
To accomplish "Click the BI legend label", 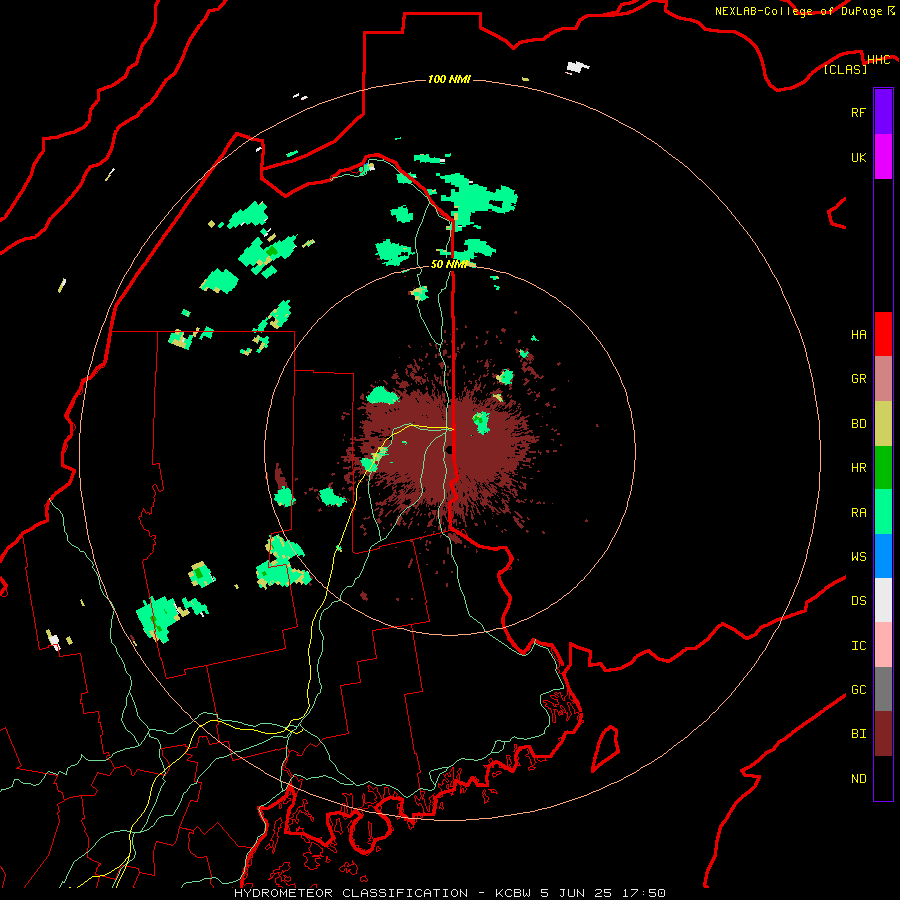I will coord(858,734).
